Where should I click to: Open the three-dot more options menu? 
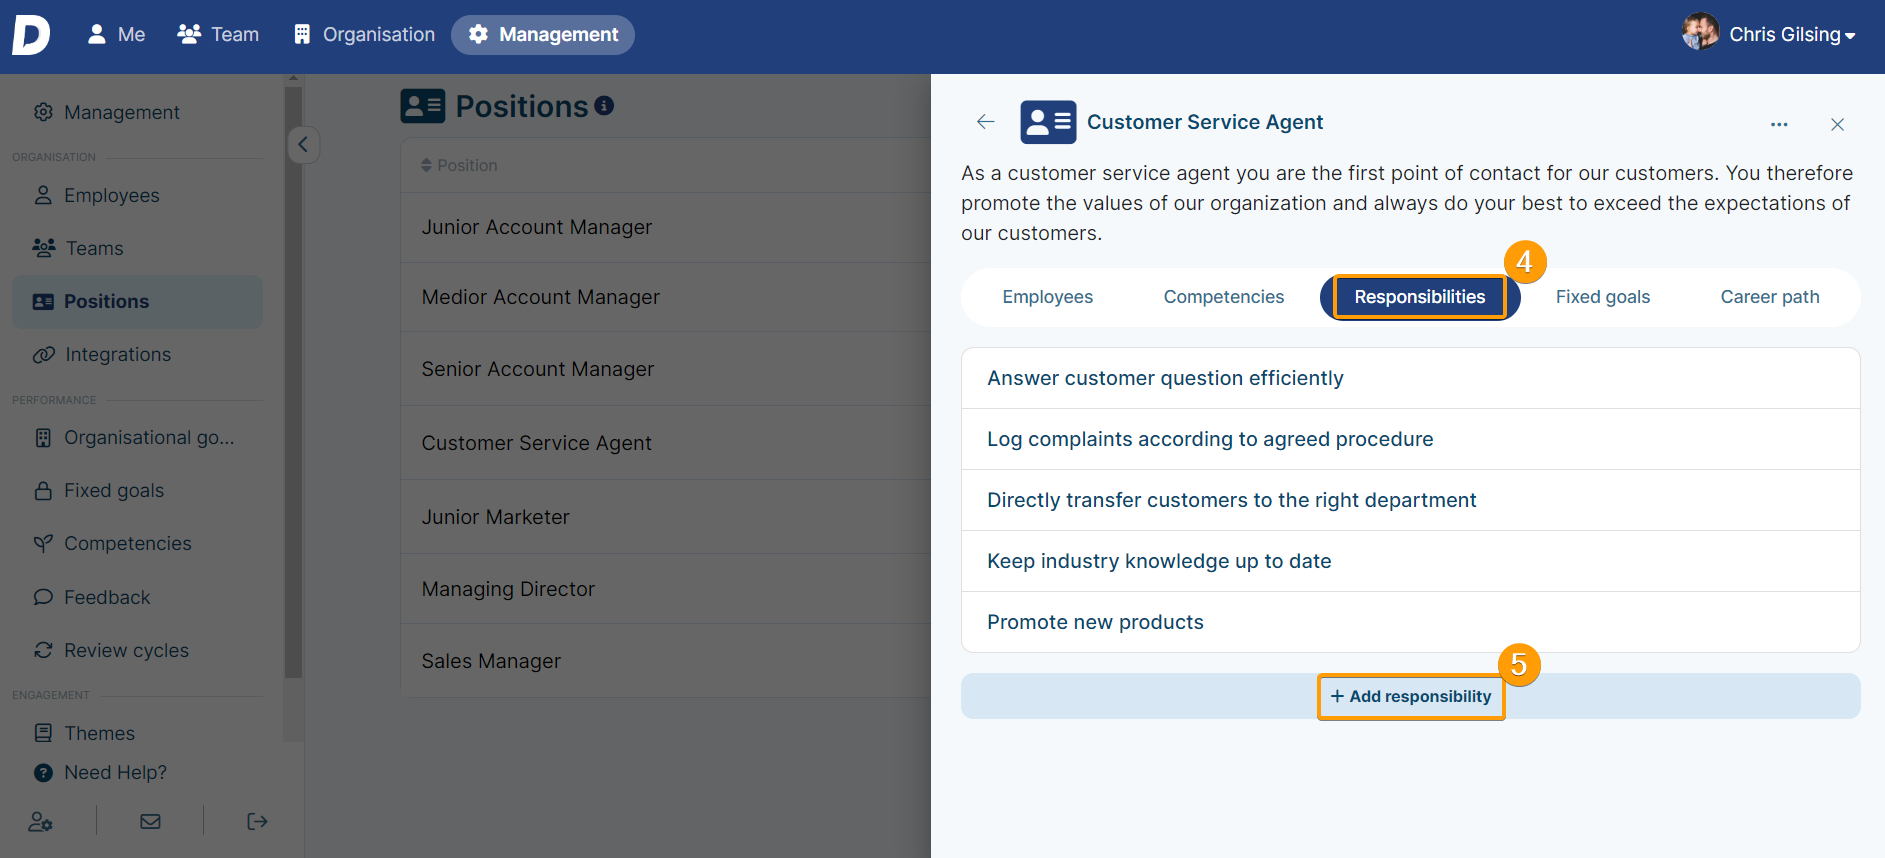pos(1779,125)
